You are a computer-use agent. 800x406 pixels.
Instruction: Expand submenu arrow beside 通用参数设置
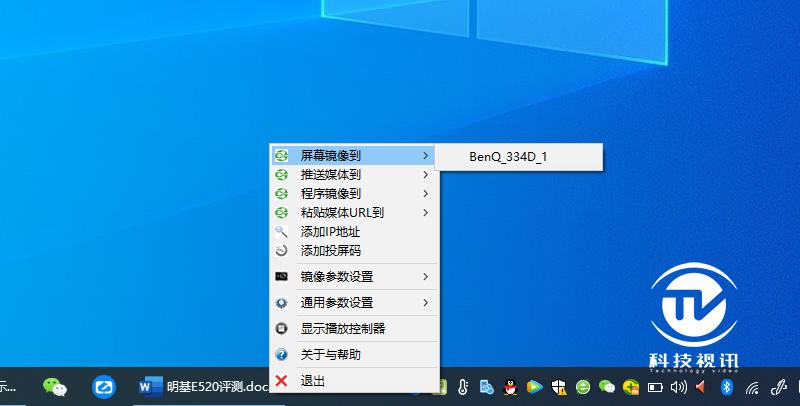(426, 303)
